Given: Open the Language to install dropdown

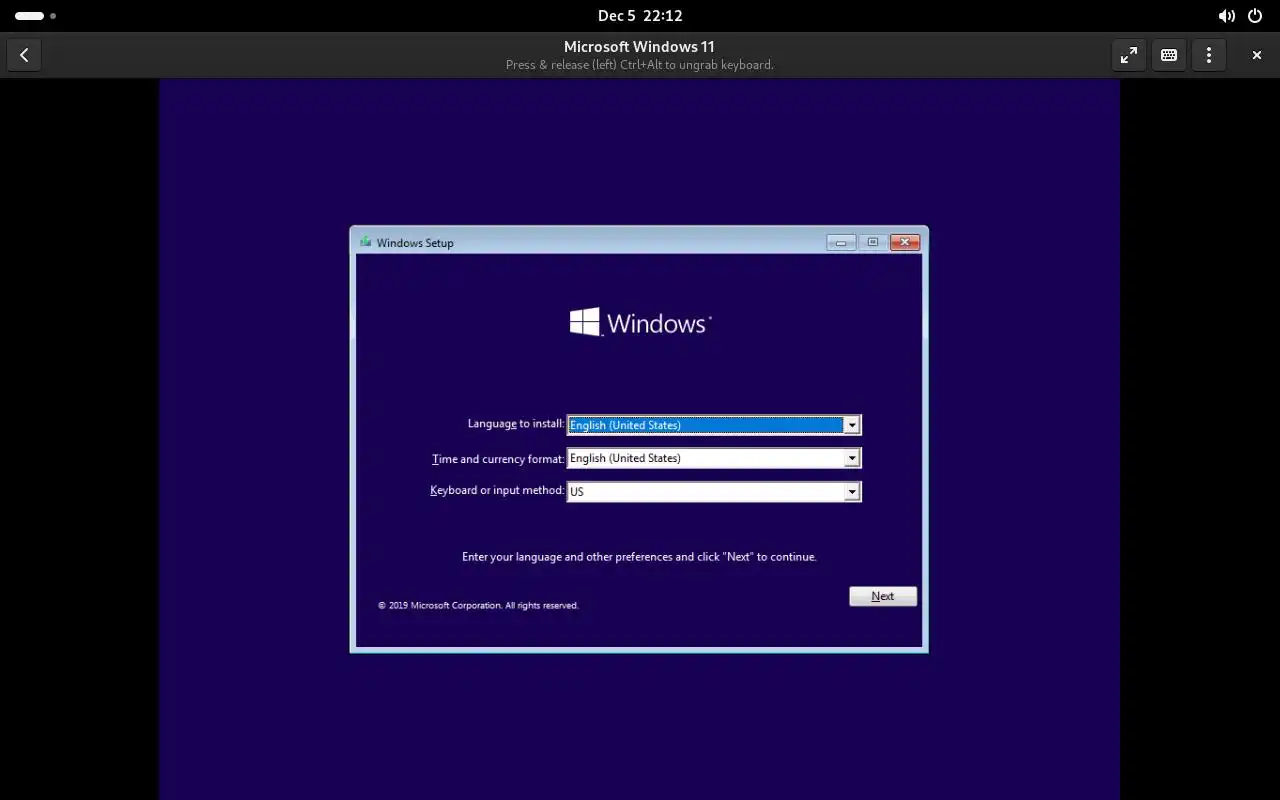Looking at the screenshot, I should click(714, 425).
